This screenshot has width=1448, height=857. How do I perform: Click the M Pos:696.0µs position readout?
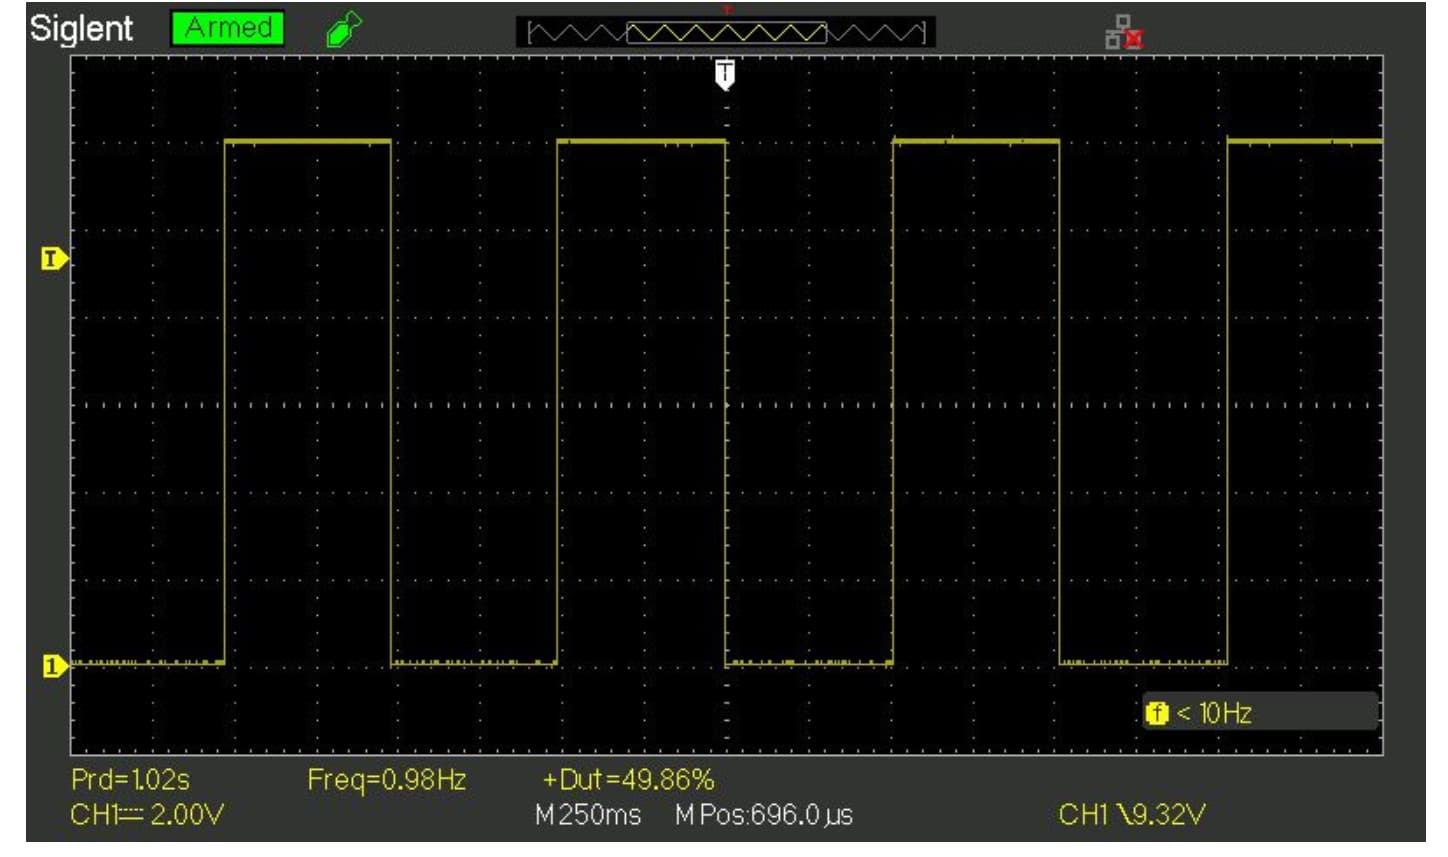coord(764,815)
